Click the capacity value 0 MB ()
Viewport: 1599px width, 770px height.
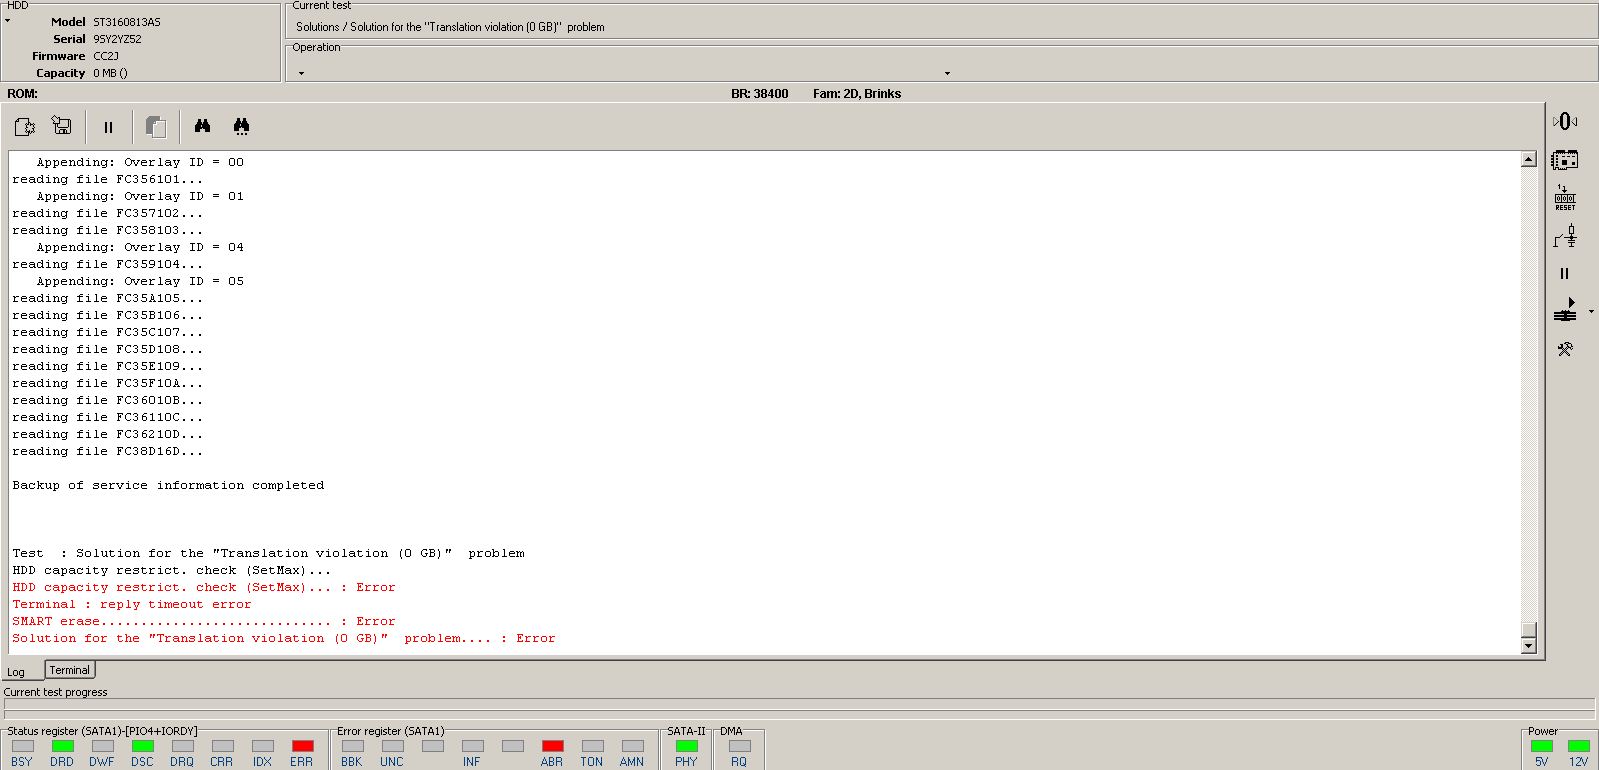click(111, 73)
